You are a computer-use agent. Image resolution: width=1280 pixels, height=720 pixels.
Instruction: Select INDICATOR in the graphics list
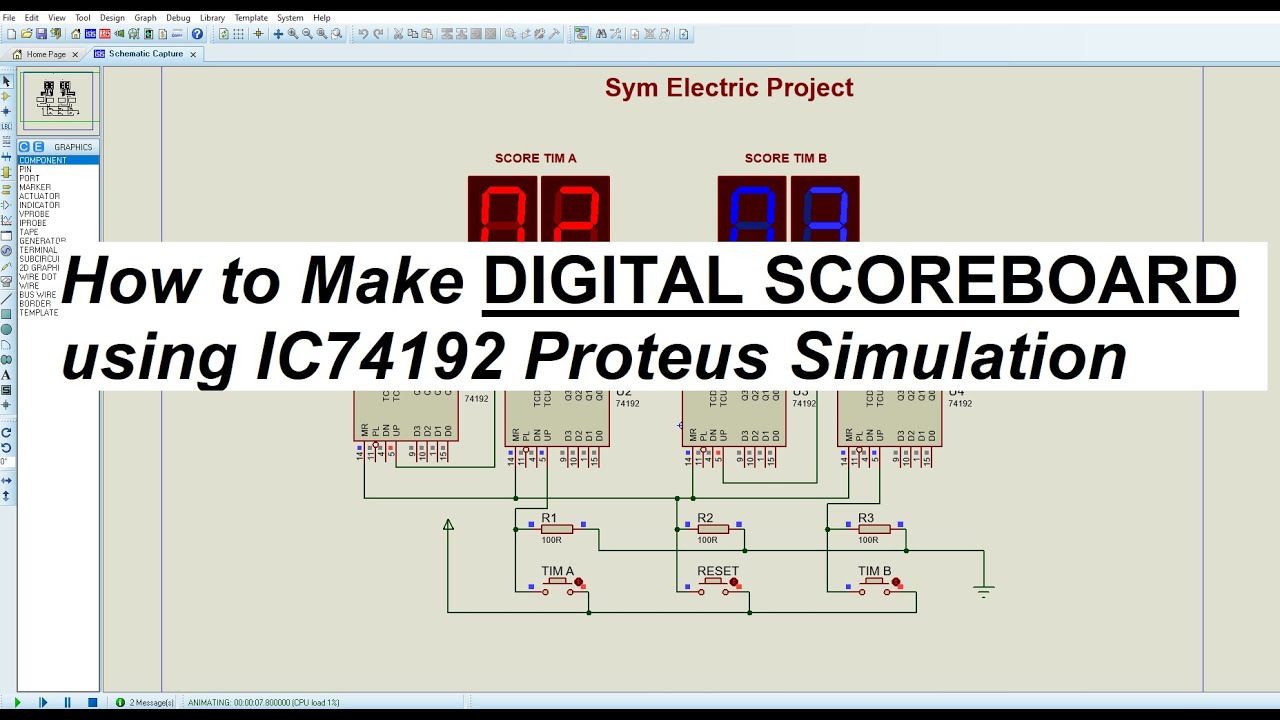(x=59, y=205)
